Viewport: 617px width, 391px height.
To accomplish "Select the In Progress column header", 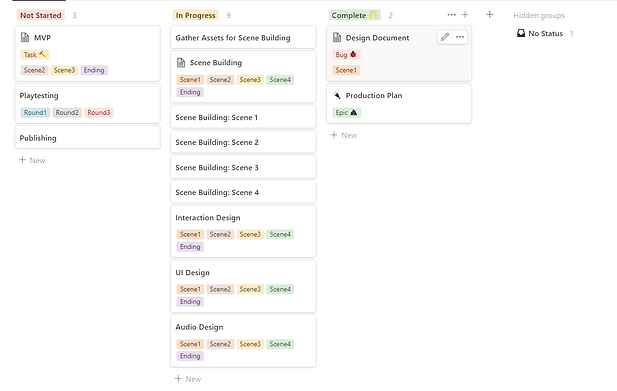I will 196,15.
